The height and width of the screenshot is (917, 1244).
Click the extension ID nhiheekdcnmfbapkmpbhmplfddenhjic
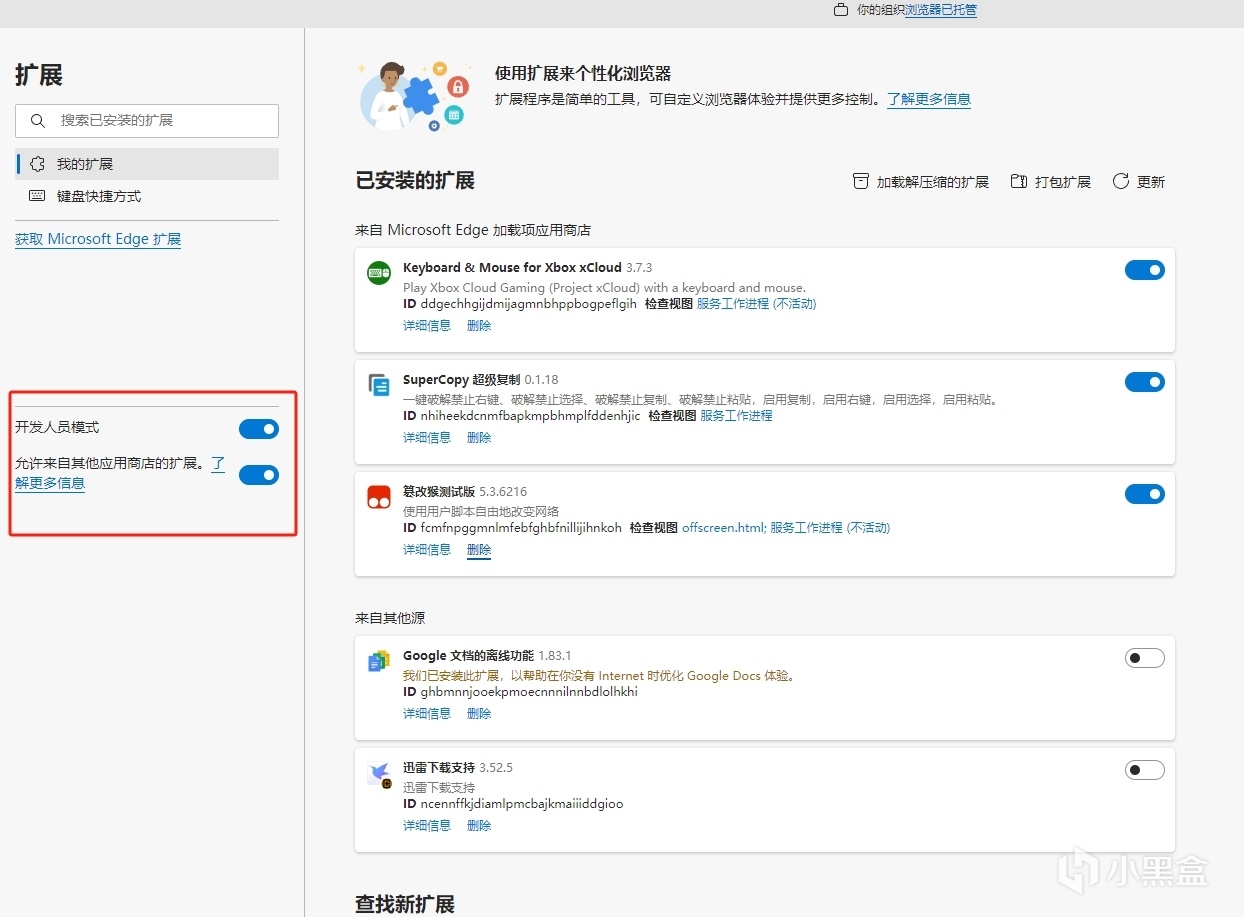pyautogui.click(x=530, y=415)
